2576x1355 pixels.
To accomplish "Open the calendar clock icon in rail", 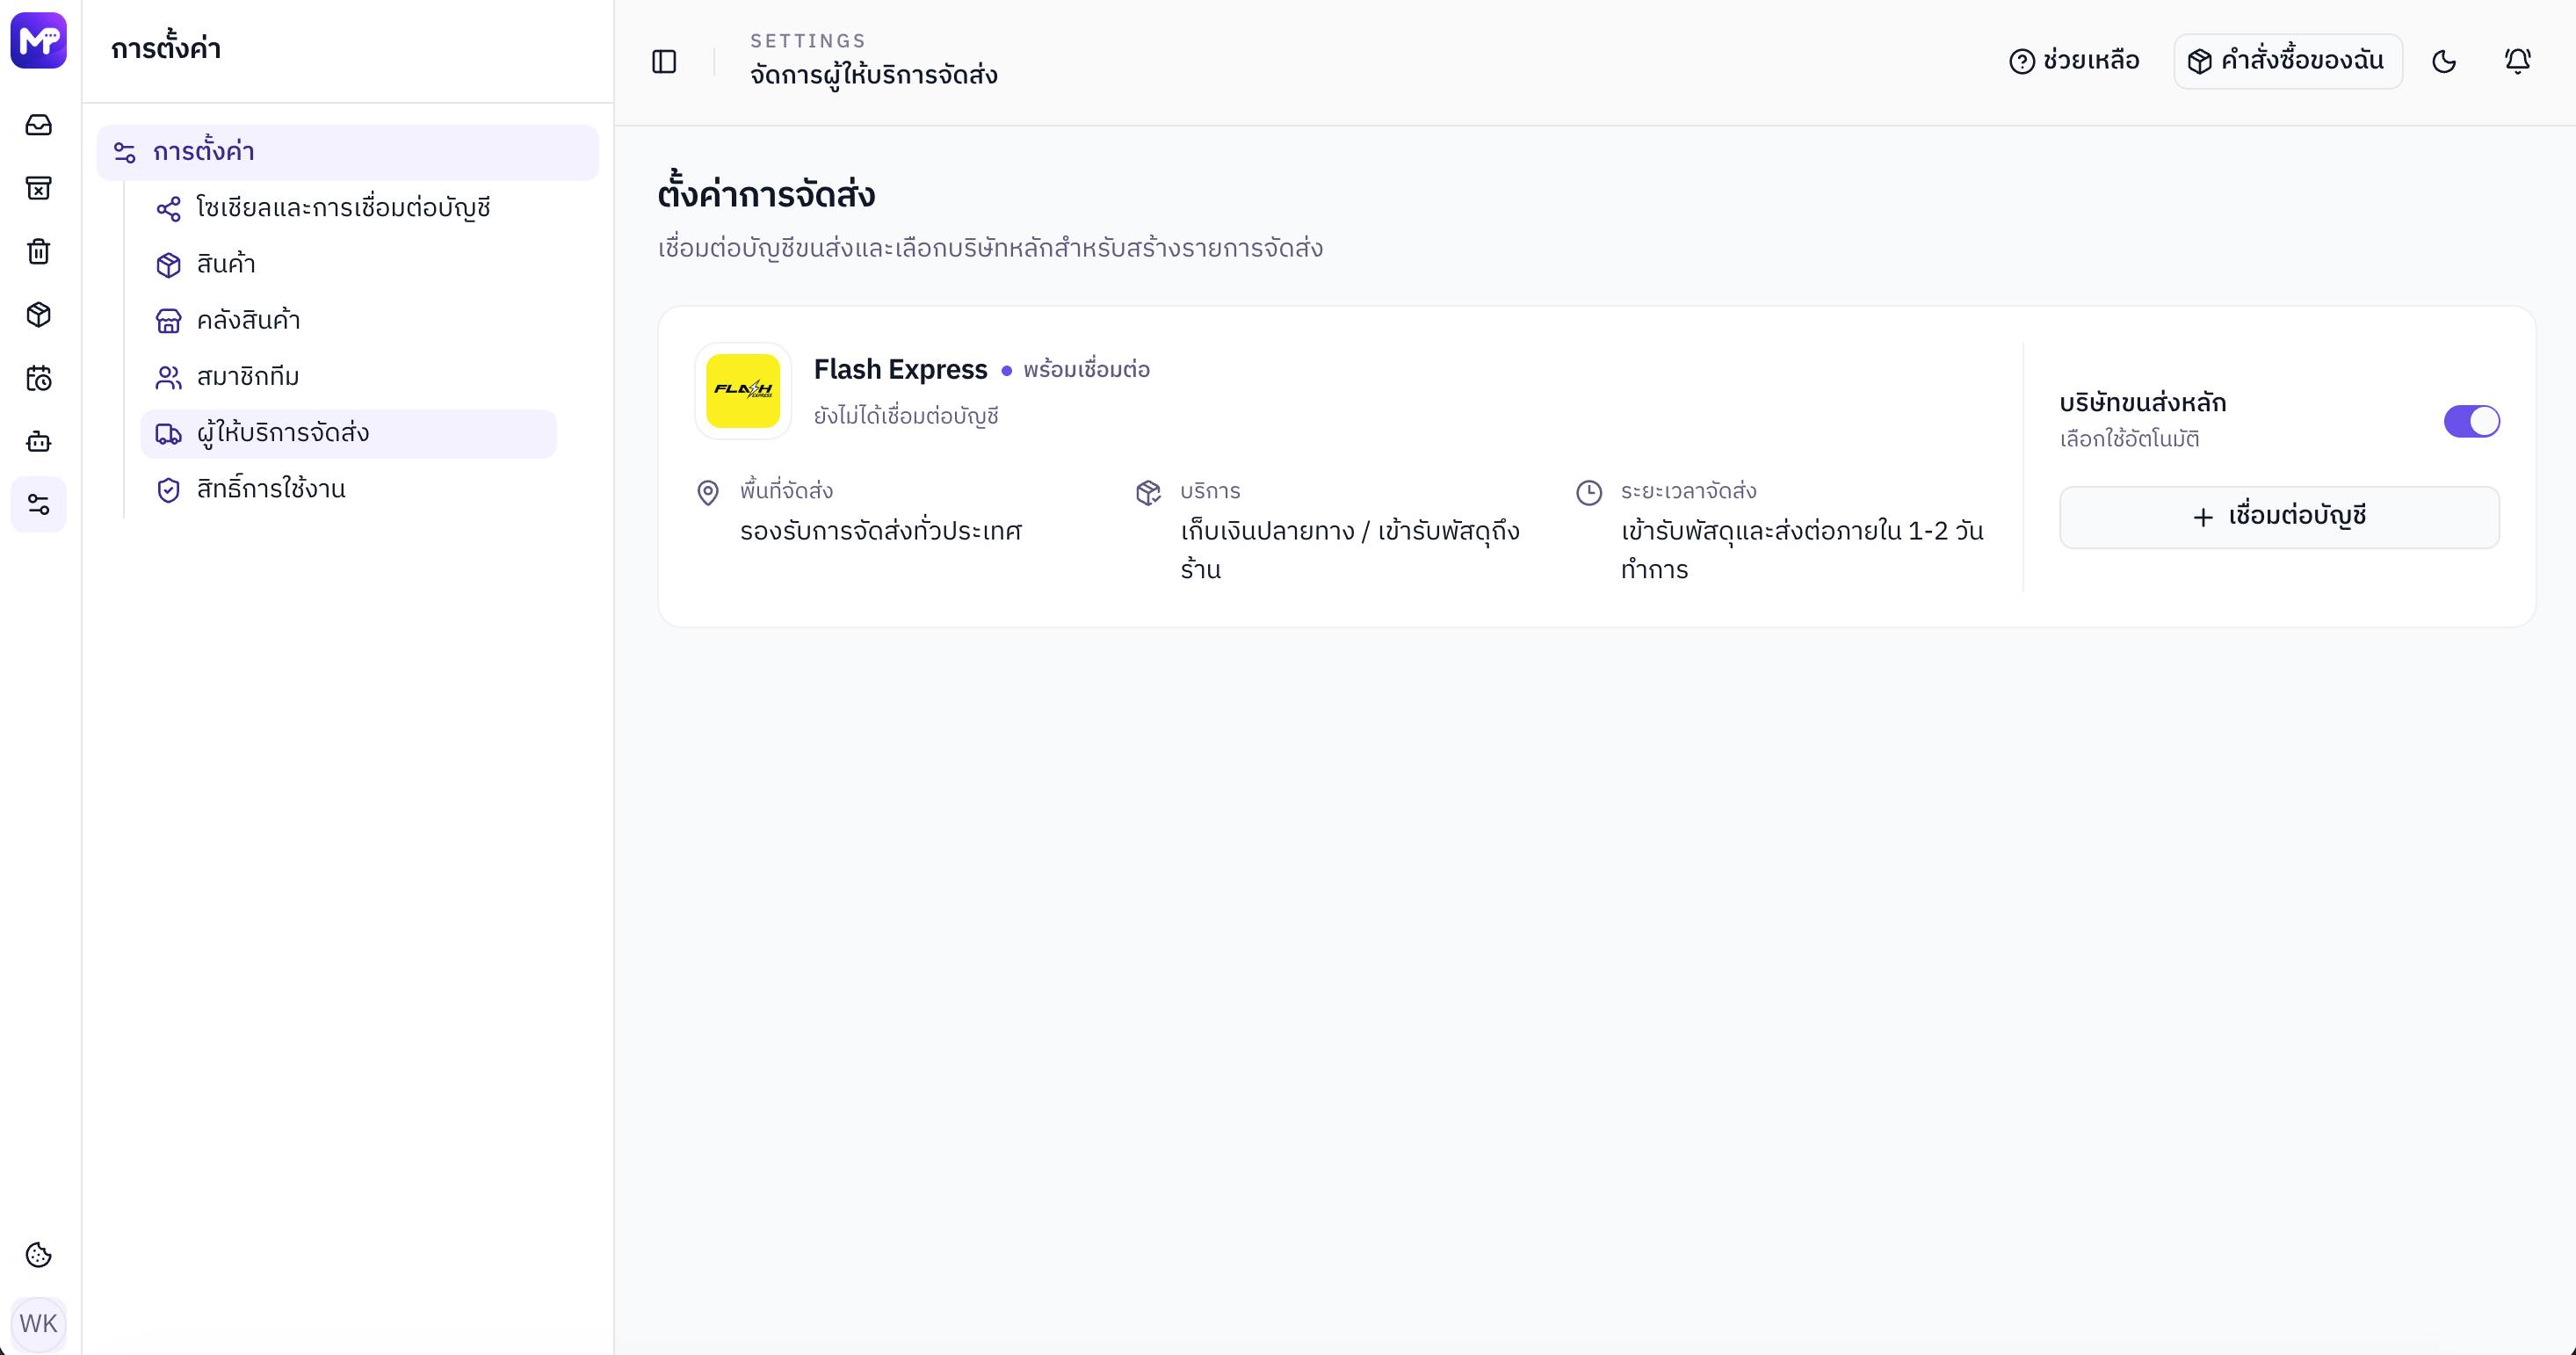I will click(38, 378).
